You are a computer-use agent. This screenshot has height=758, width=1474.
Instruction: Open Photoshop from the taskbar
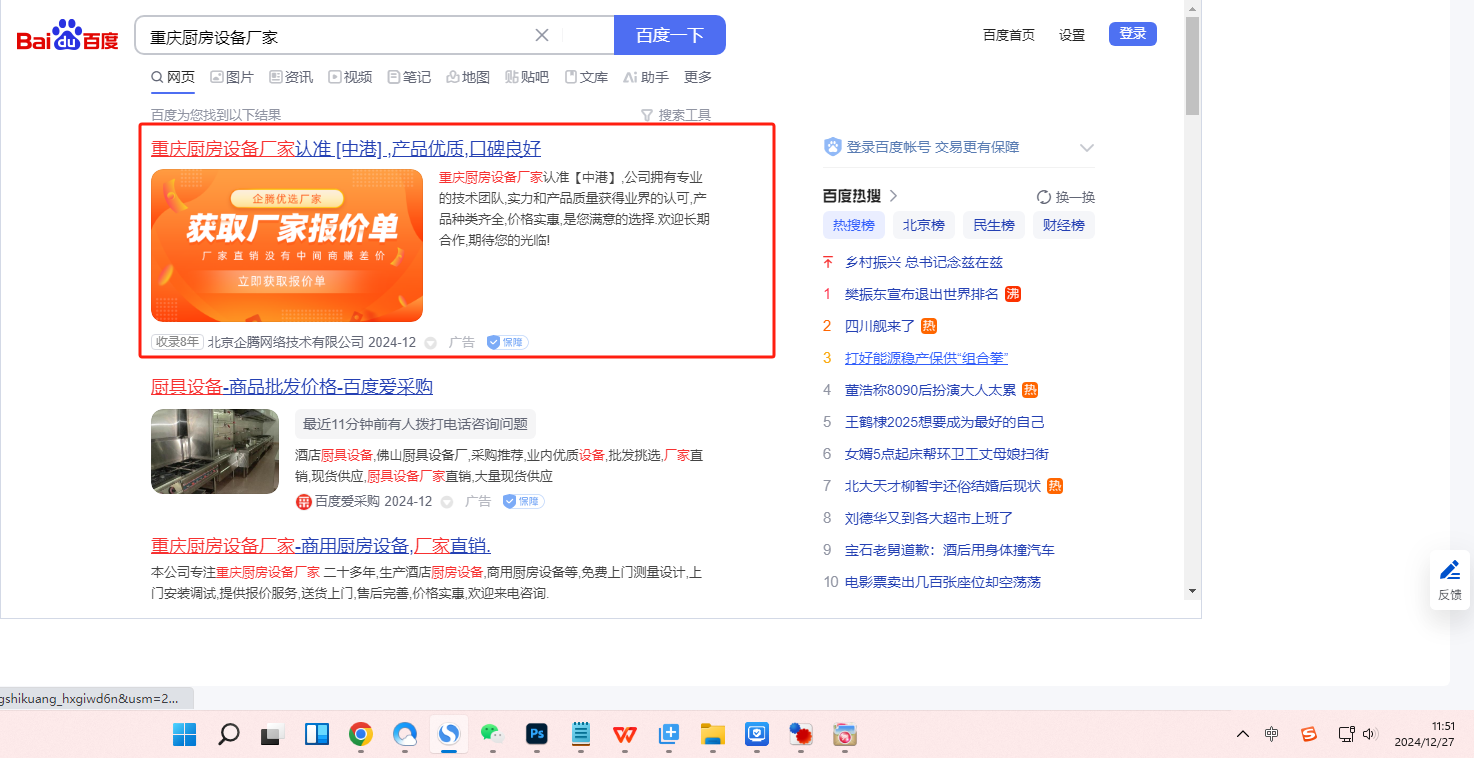coord(537,735)
